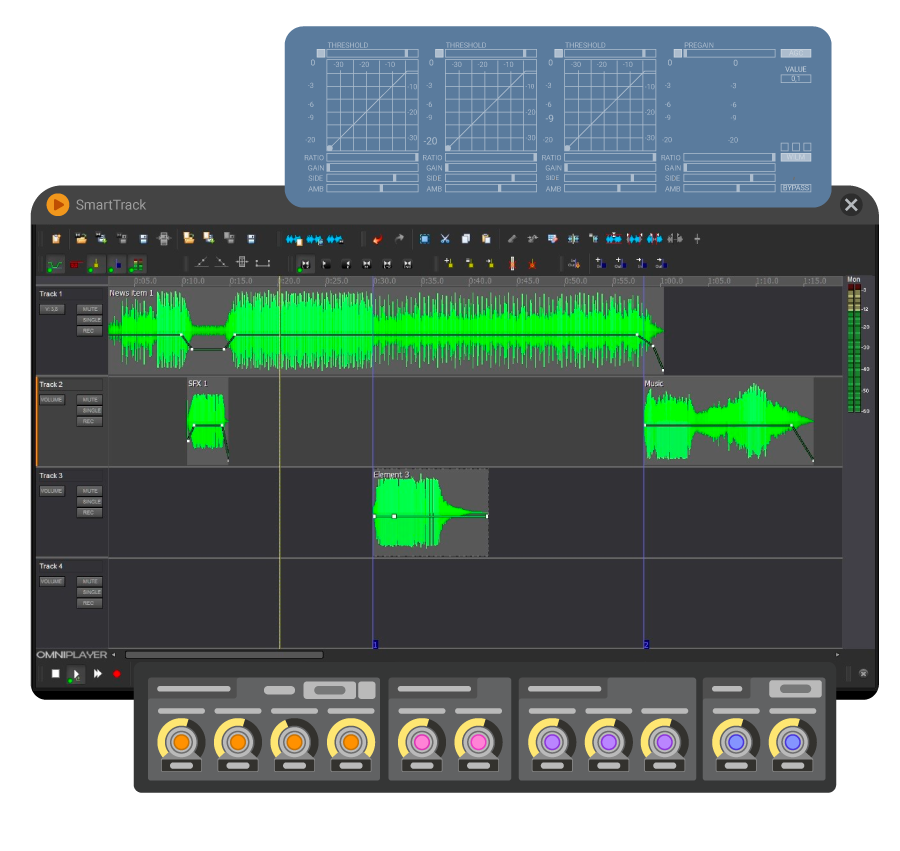Image resolution: width=900 pixels, height=851 pixels.
Task: Select the pencil draw tool icon
Action: [511, 239]
